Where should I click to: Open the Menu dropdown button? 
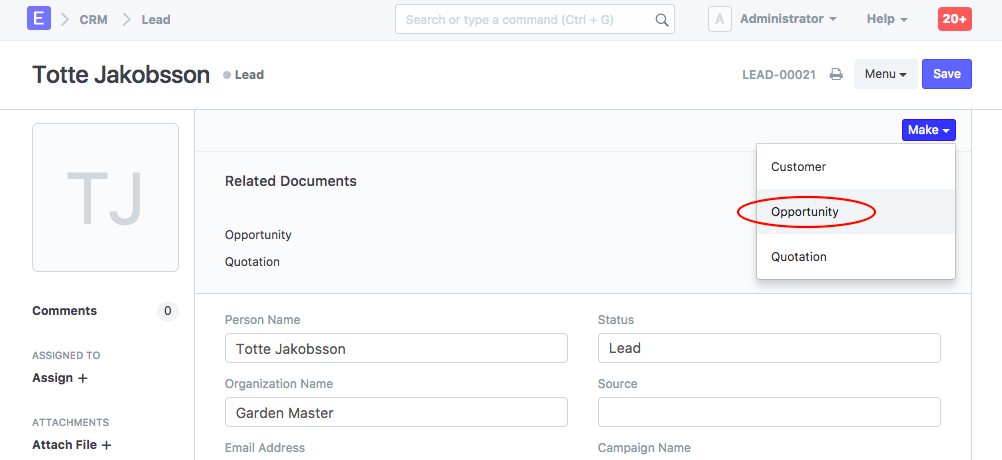[885, 75]
